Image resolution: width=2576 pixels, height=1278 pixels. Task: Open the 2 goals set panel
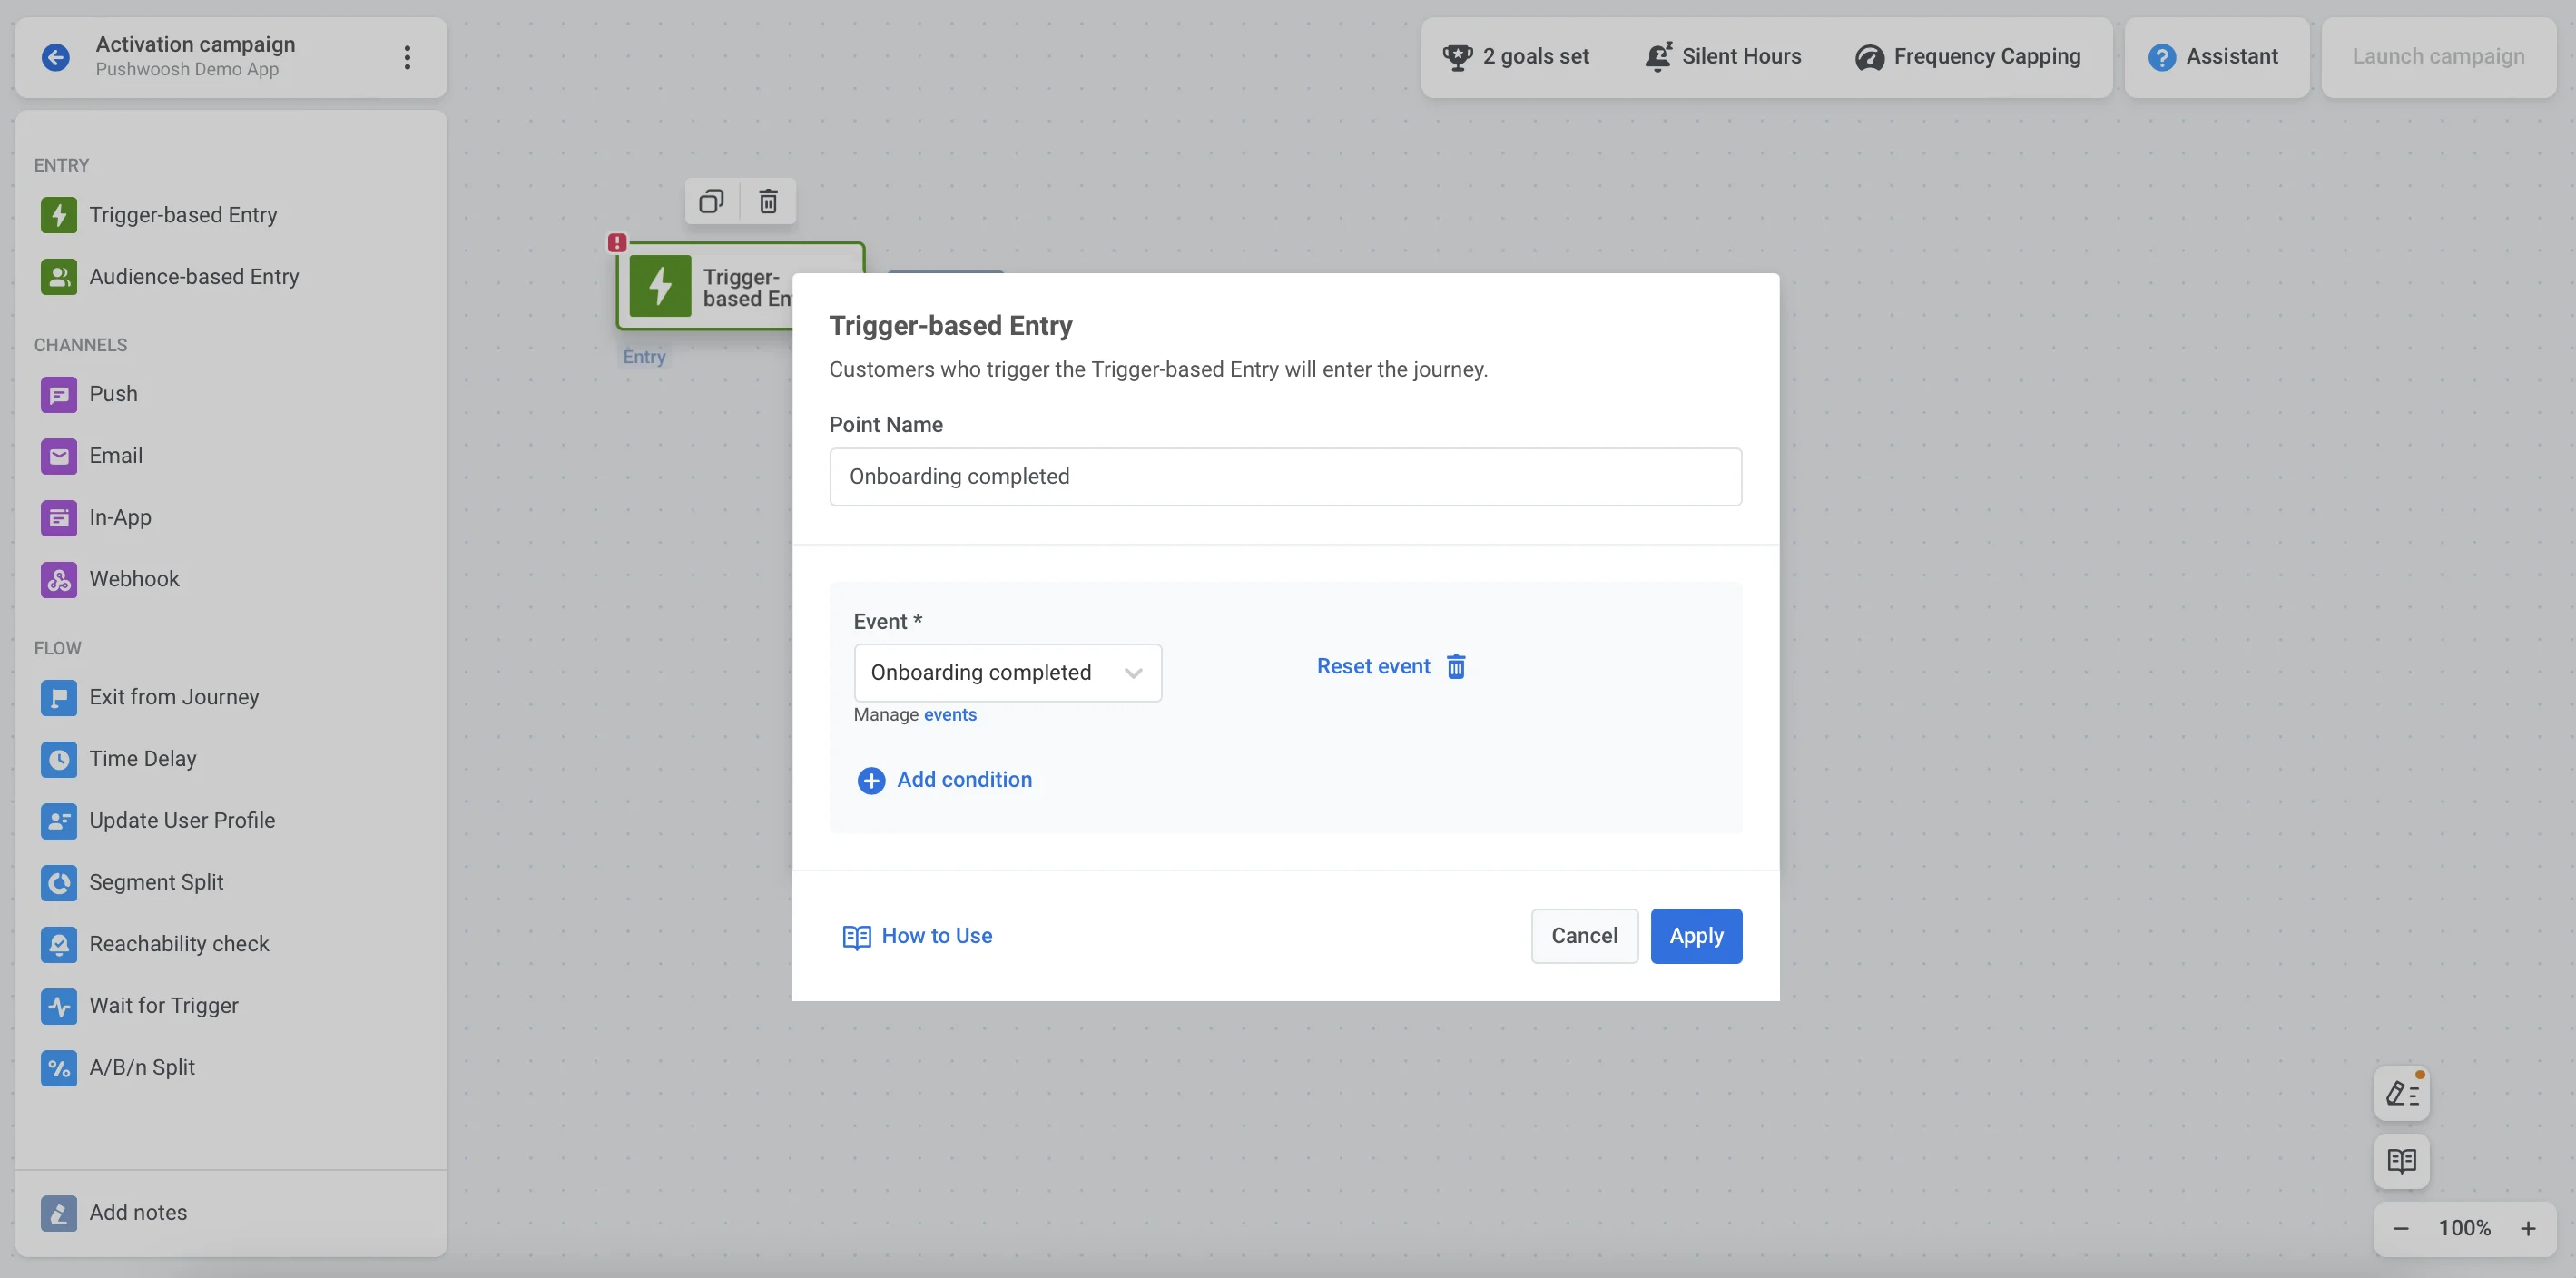(x=1515, y=57)
